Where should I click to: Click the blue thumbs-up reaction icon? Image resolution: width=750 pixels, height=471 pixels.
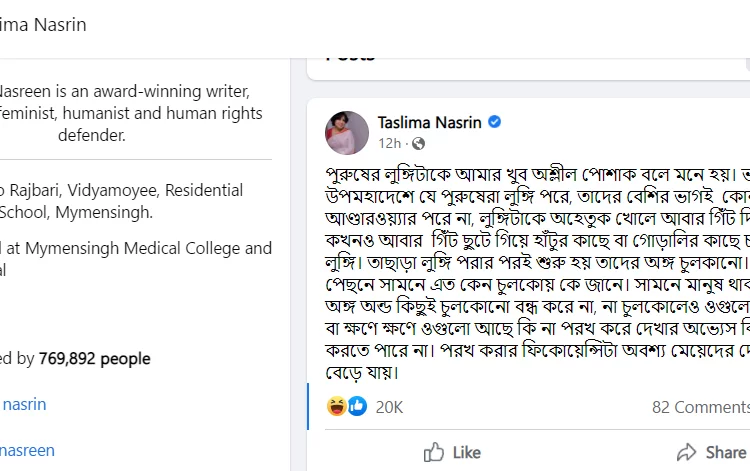357,406
